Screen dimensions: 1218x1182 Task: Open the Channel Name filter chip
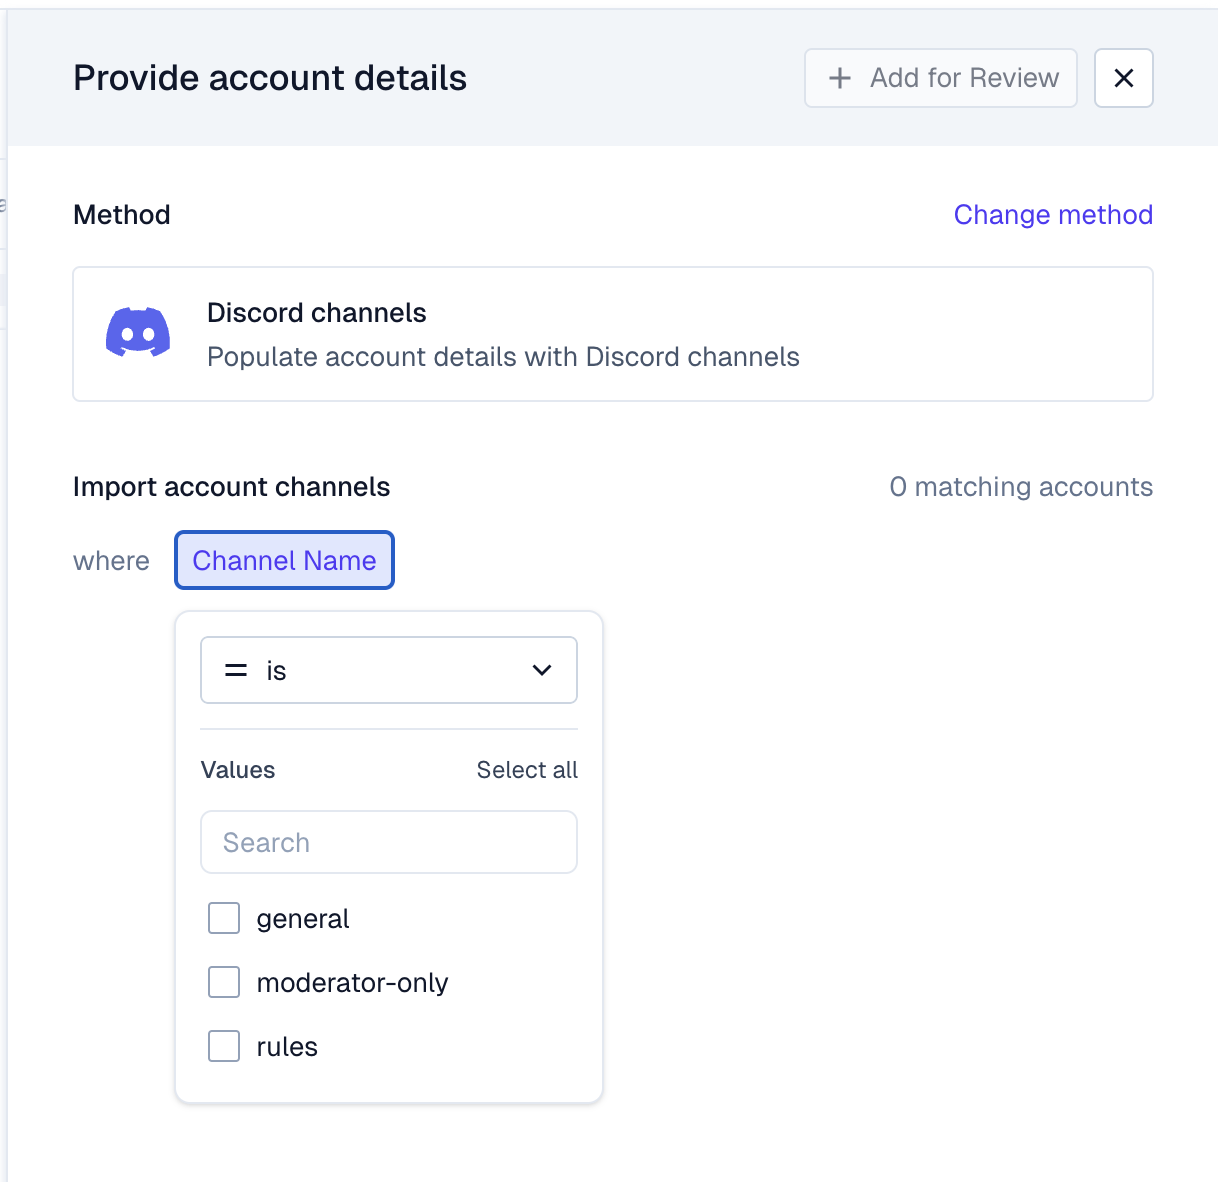point(284,560)
